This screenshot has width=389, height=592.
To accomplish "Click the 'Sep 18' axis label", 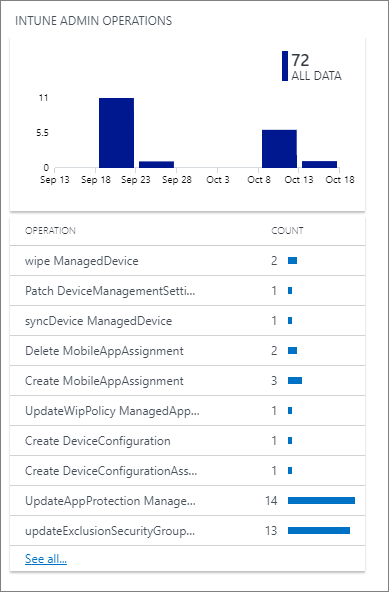I will pos(96,180).
